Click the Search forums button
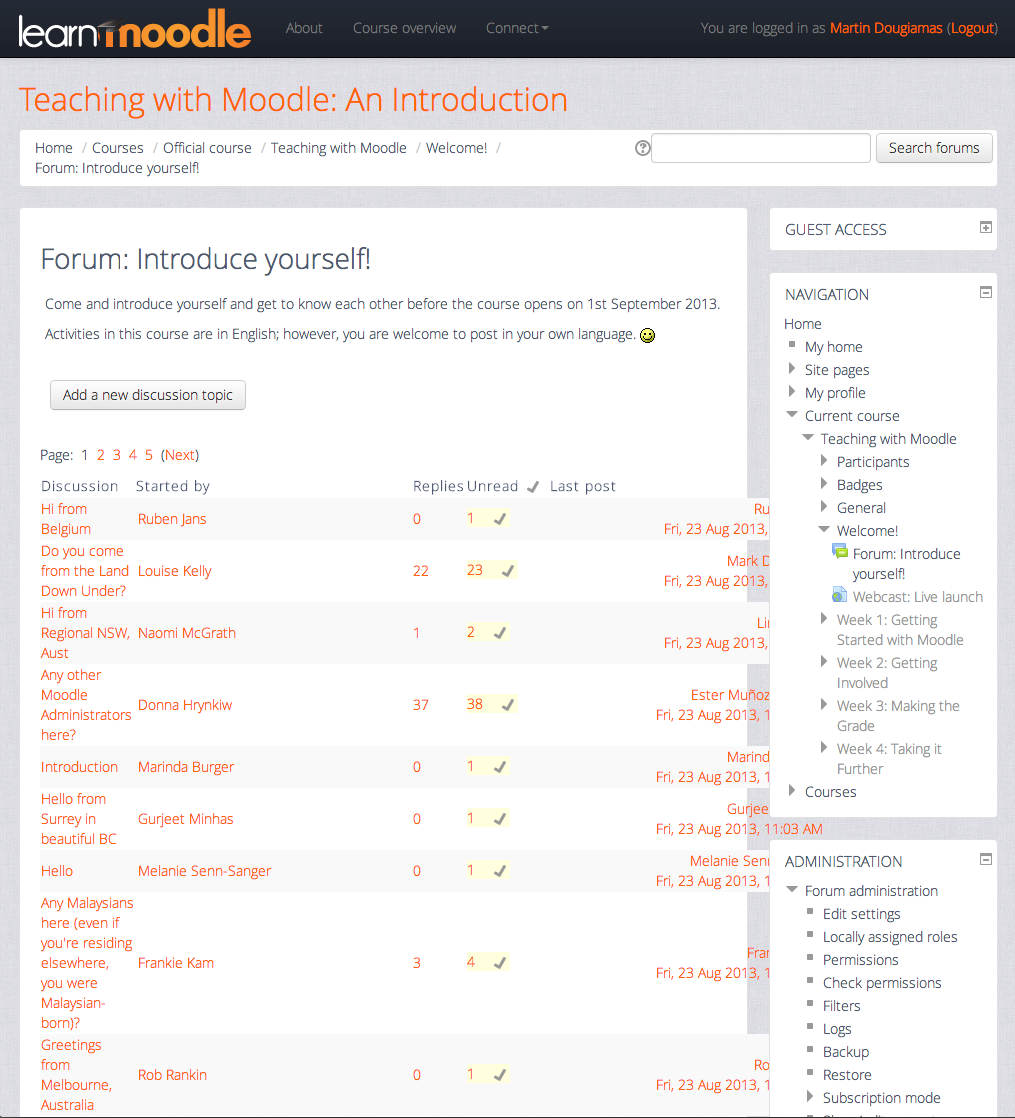1015x1118 pixels. point(934,148)
